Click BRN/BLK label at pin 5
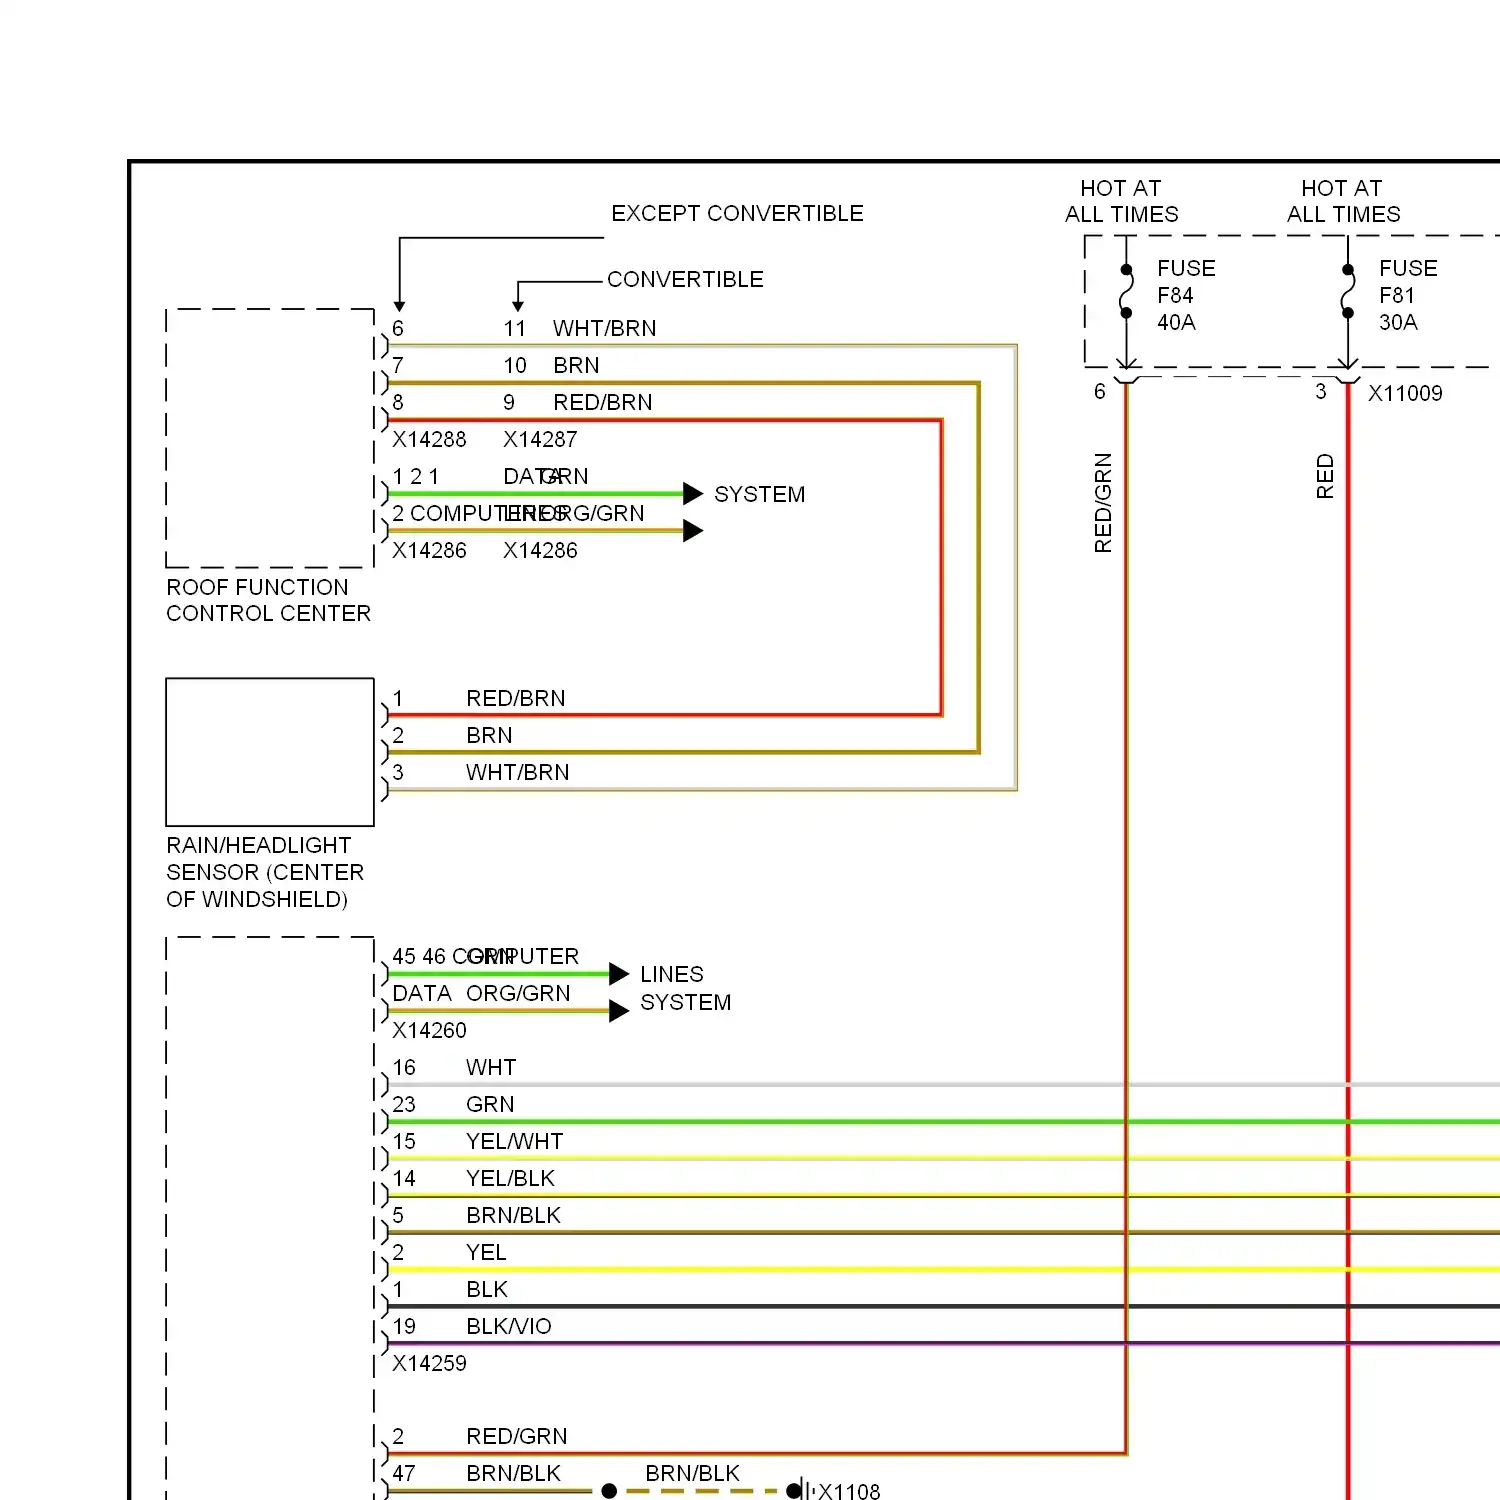Image resolution: width=1500 pixels, height=1500 pixels. coord(513,1215)
